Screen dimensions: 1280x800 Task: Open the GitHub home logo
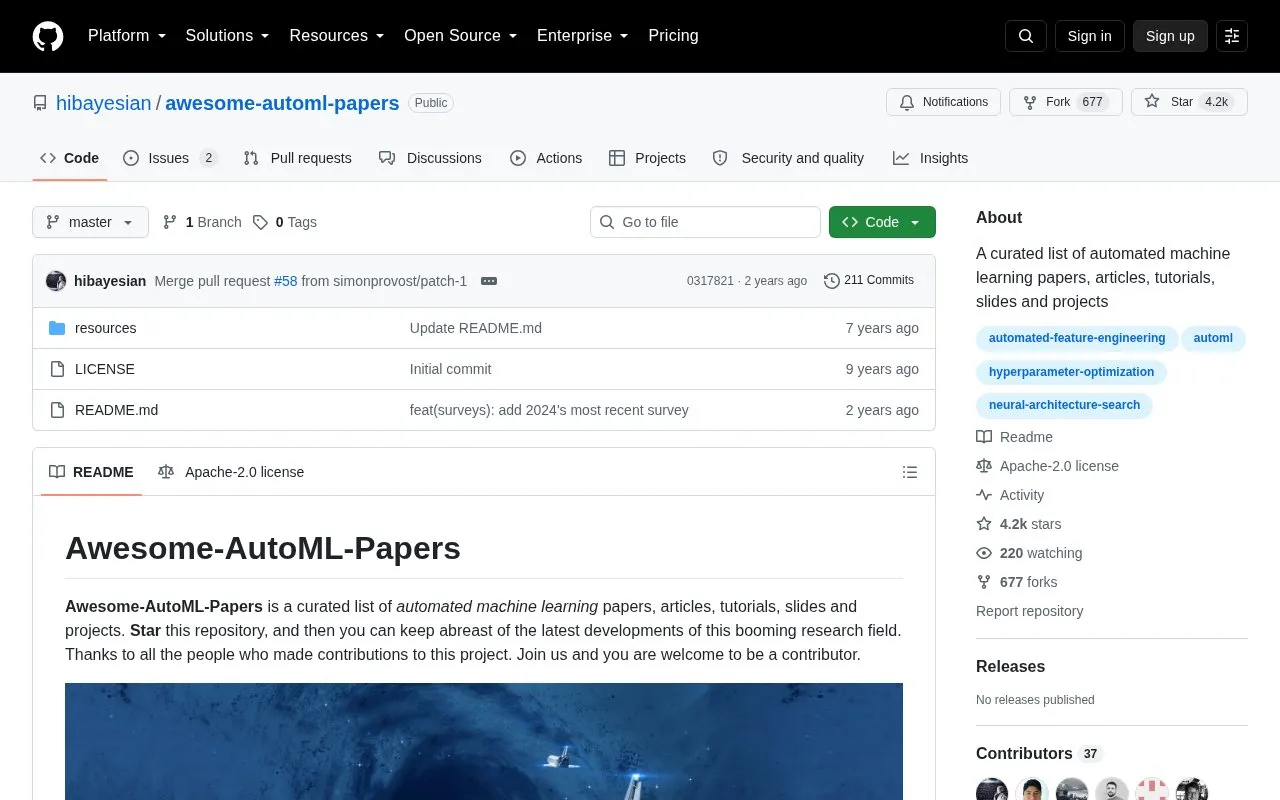coord(48,36)
